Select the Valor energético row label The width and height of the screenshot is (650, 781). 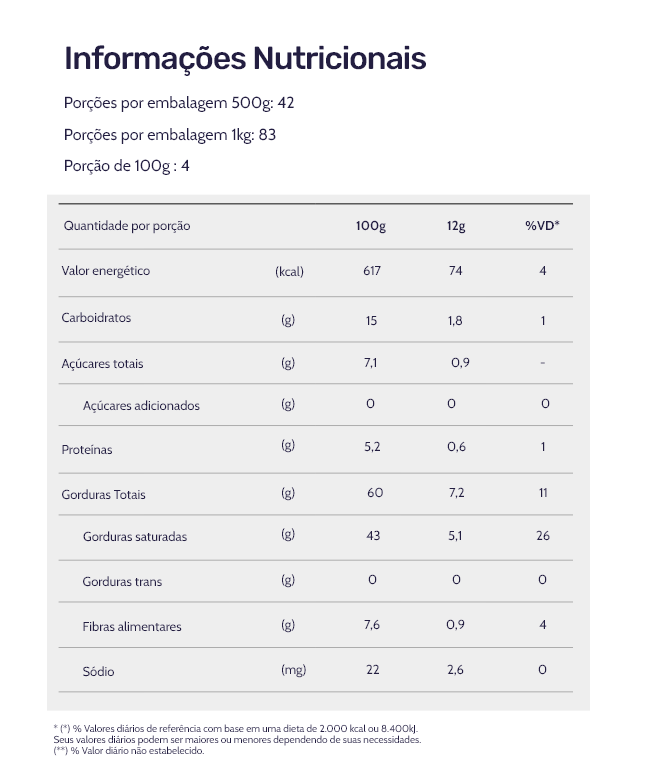[x=106, y=271]
